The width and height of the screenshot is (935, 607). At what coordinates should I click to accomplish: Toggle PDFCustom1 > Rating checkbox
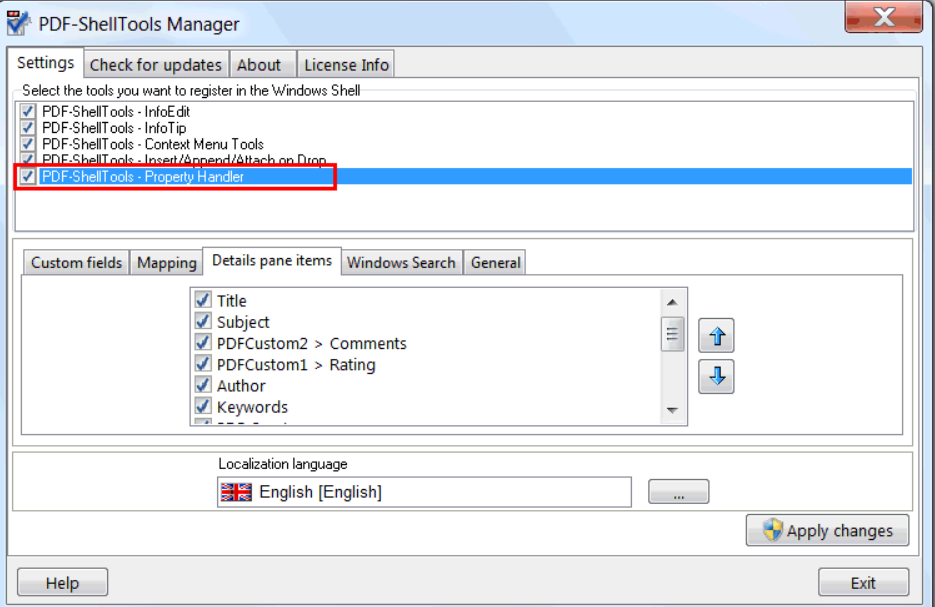click(x=203, y=364)
